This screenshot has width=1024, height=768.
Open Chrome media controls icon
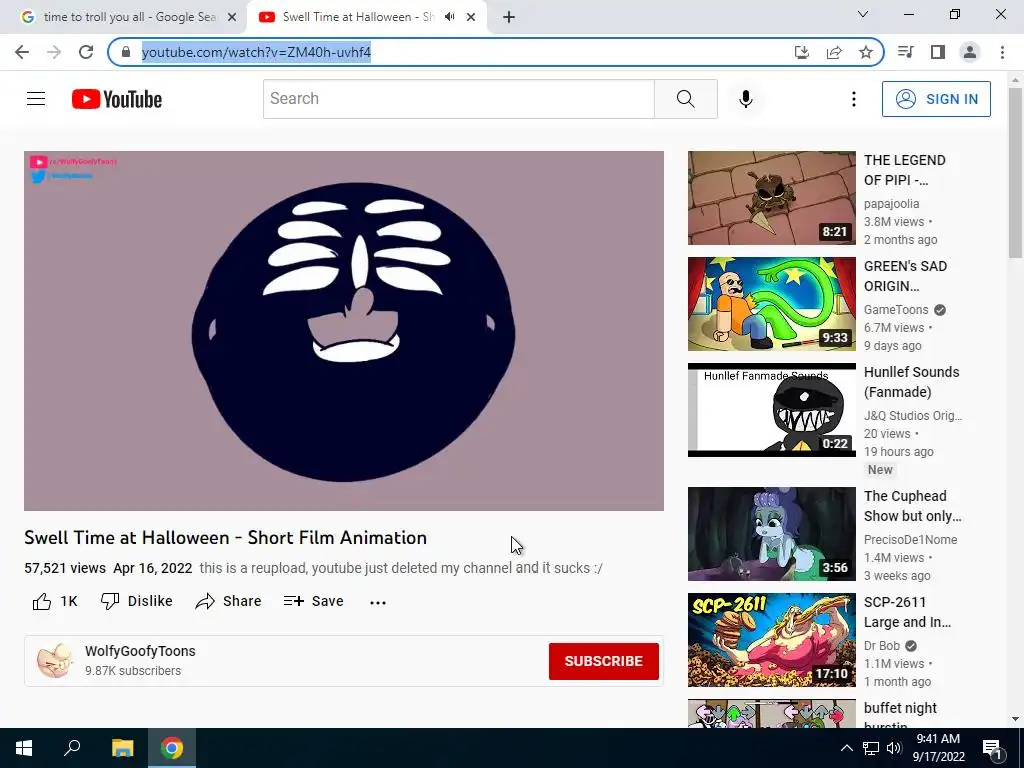[x=905, y=52]
